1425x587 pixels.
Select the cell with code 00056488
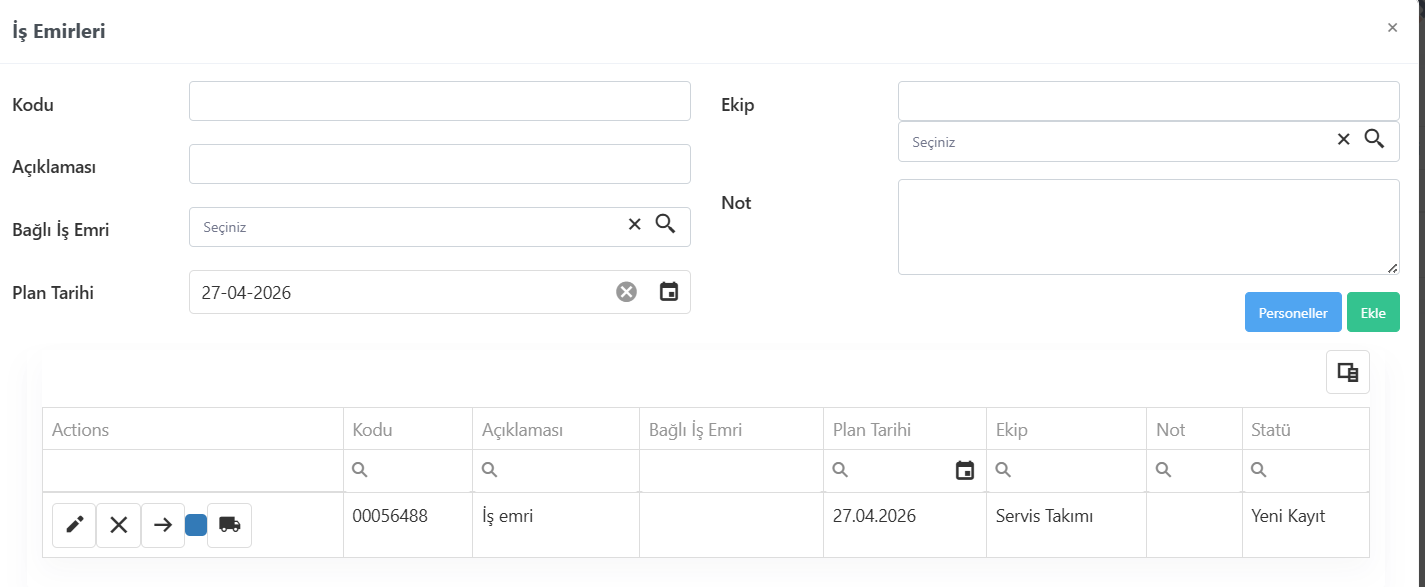(408, 525)
